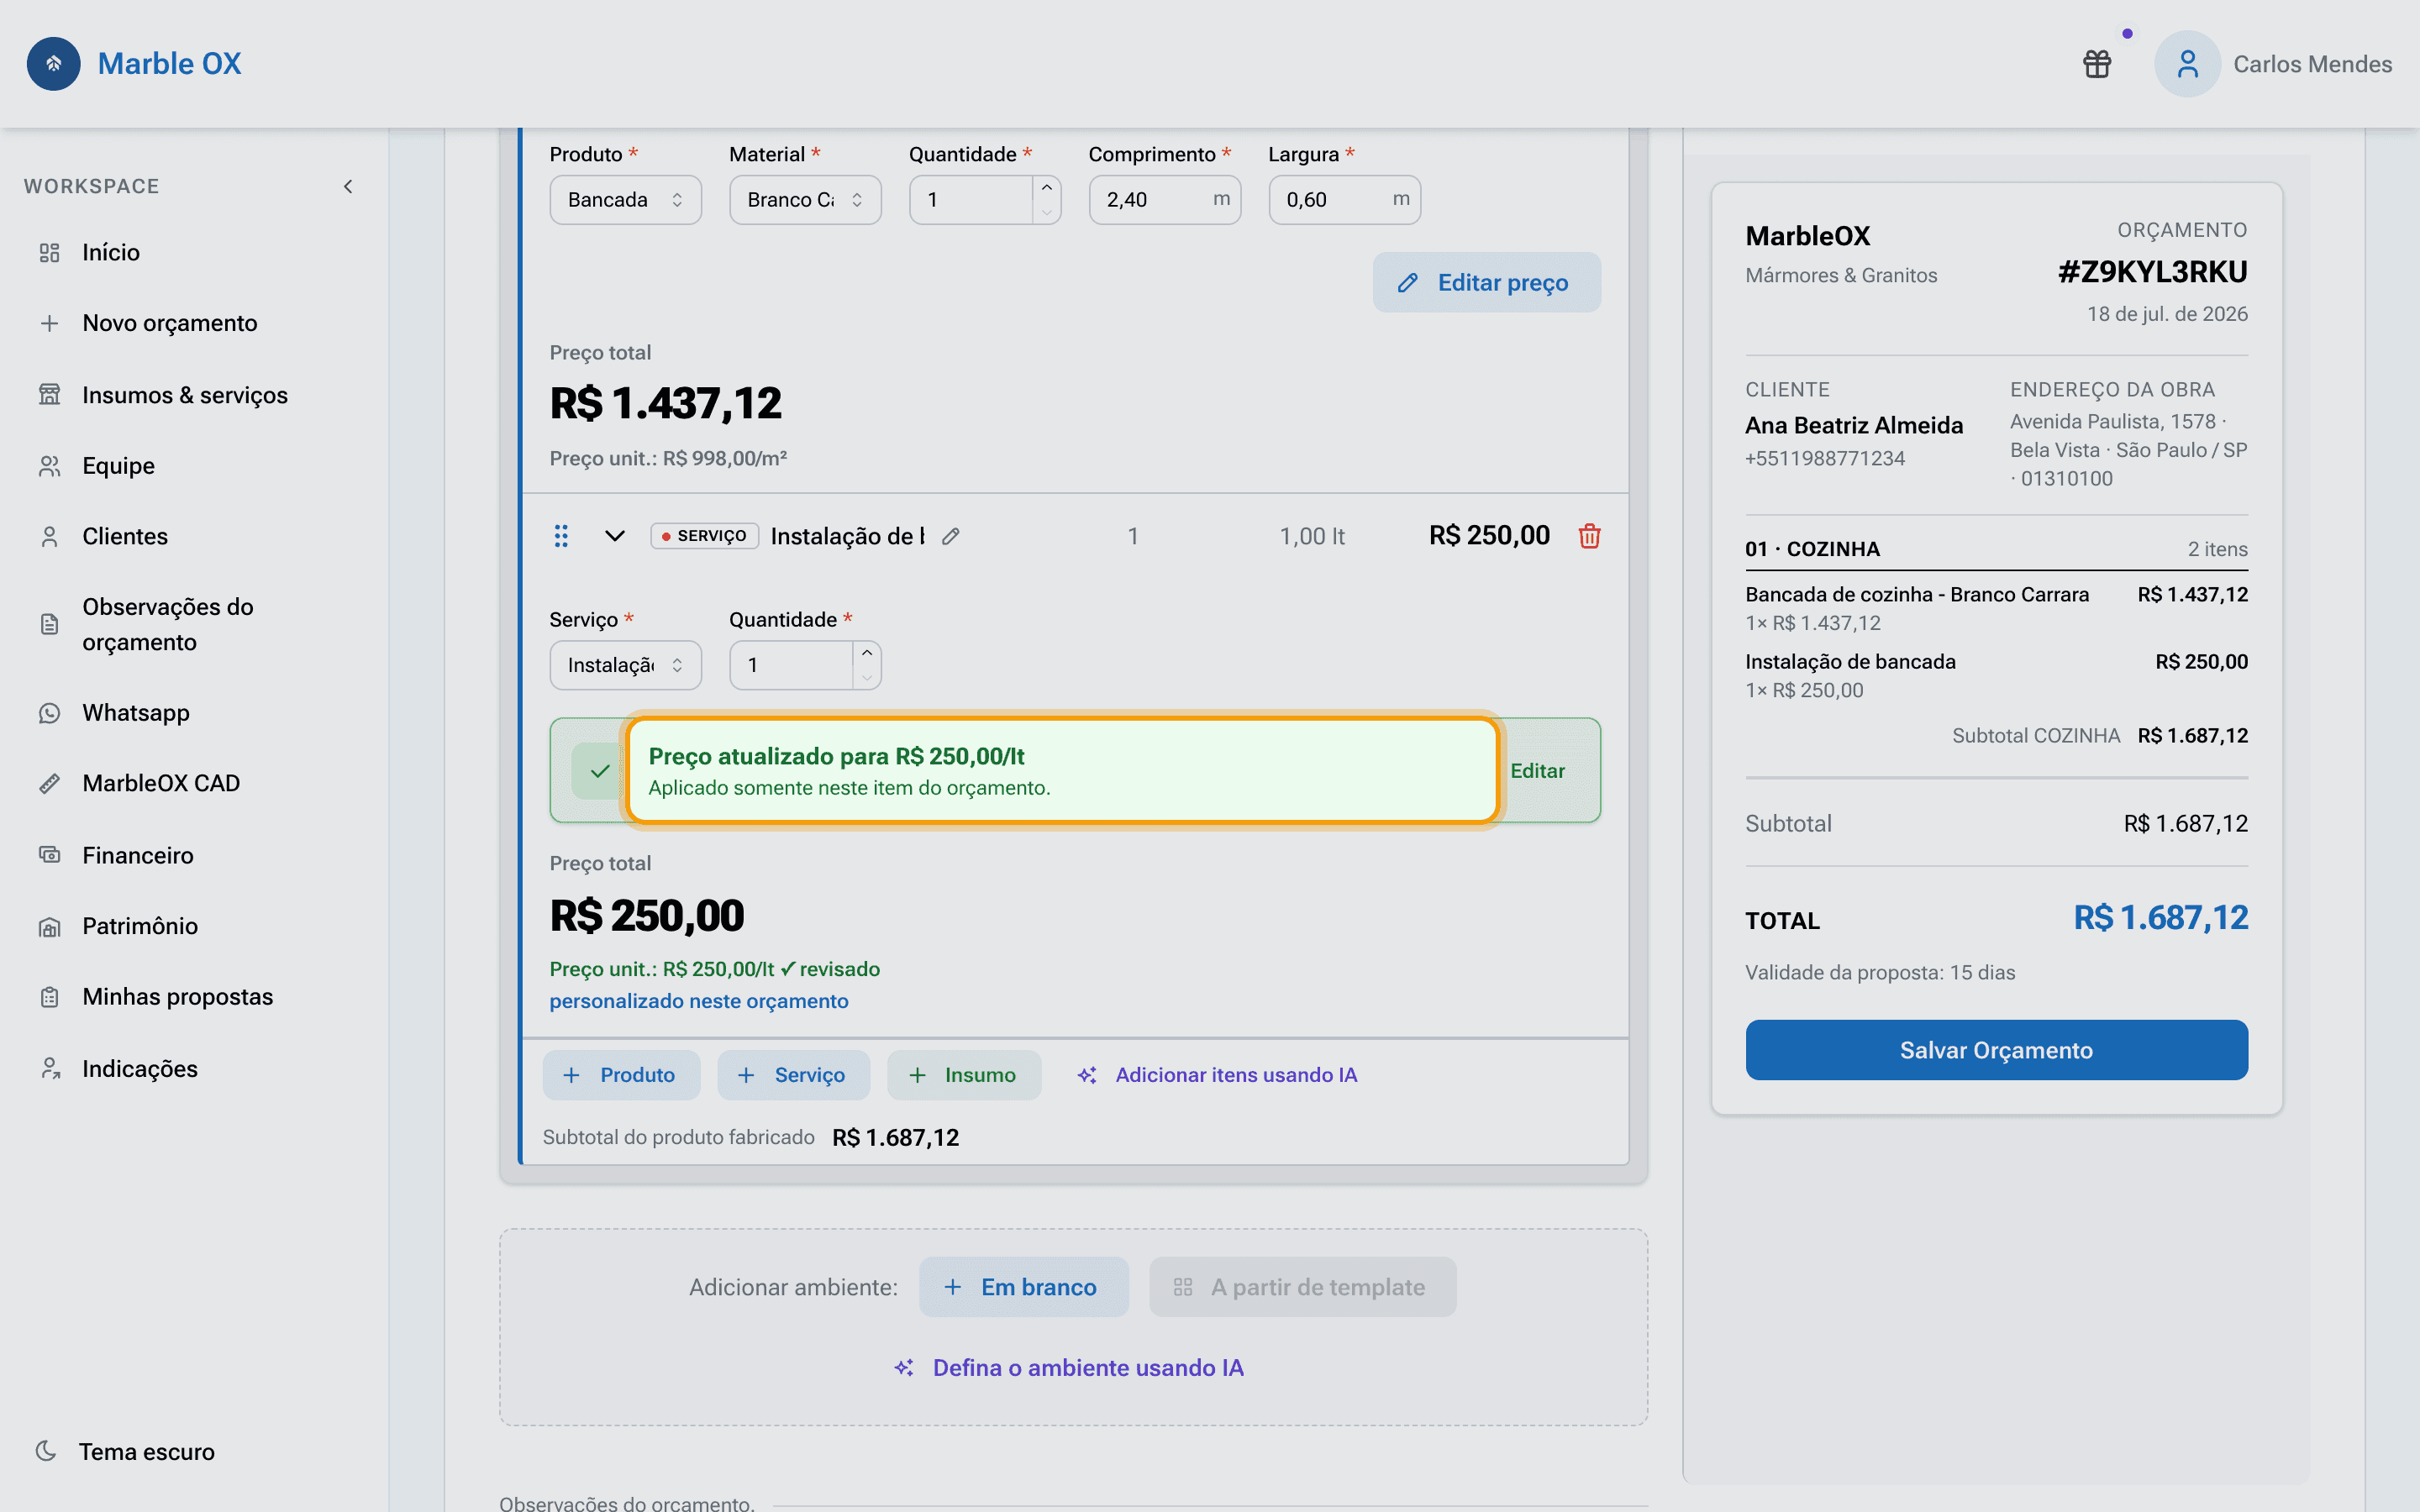This screenshot has height=1512, width=2420.
Task: Click the Clientes person icon
Action: [49, 537]
